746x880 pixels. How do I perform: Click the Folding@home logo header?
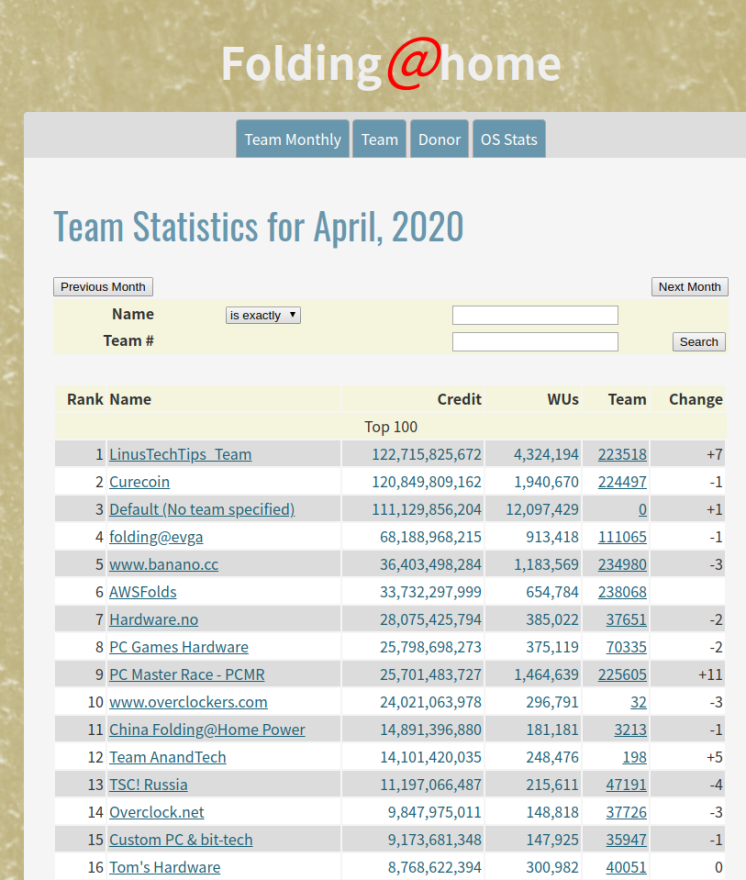391,65
